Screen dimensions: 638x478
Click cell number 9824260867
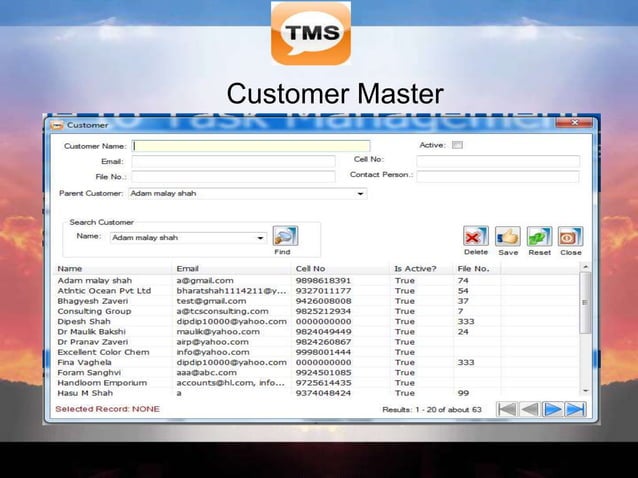323,342
